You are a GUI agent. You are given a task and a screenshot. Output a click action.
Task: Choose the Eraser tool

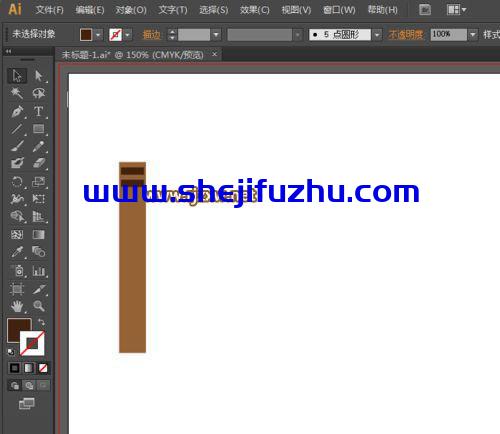click(x=39, y=163)
